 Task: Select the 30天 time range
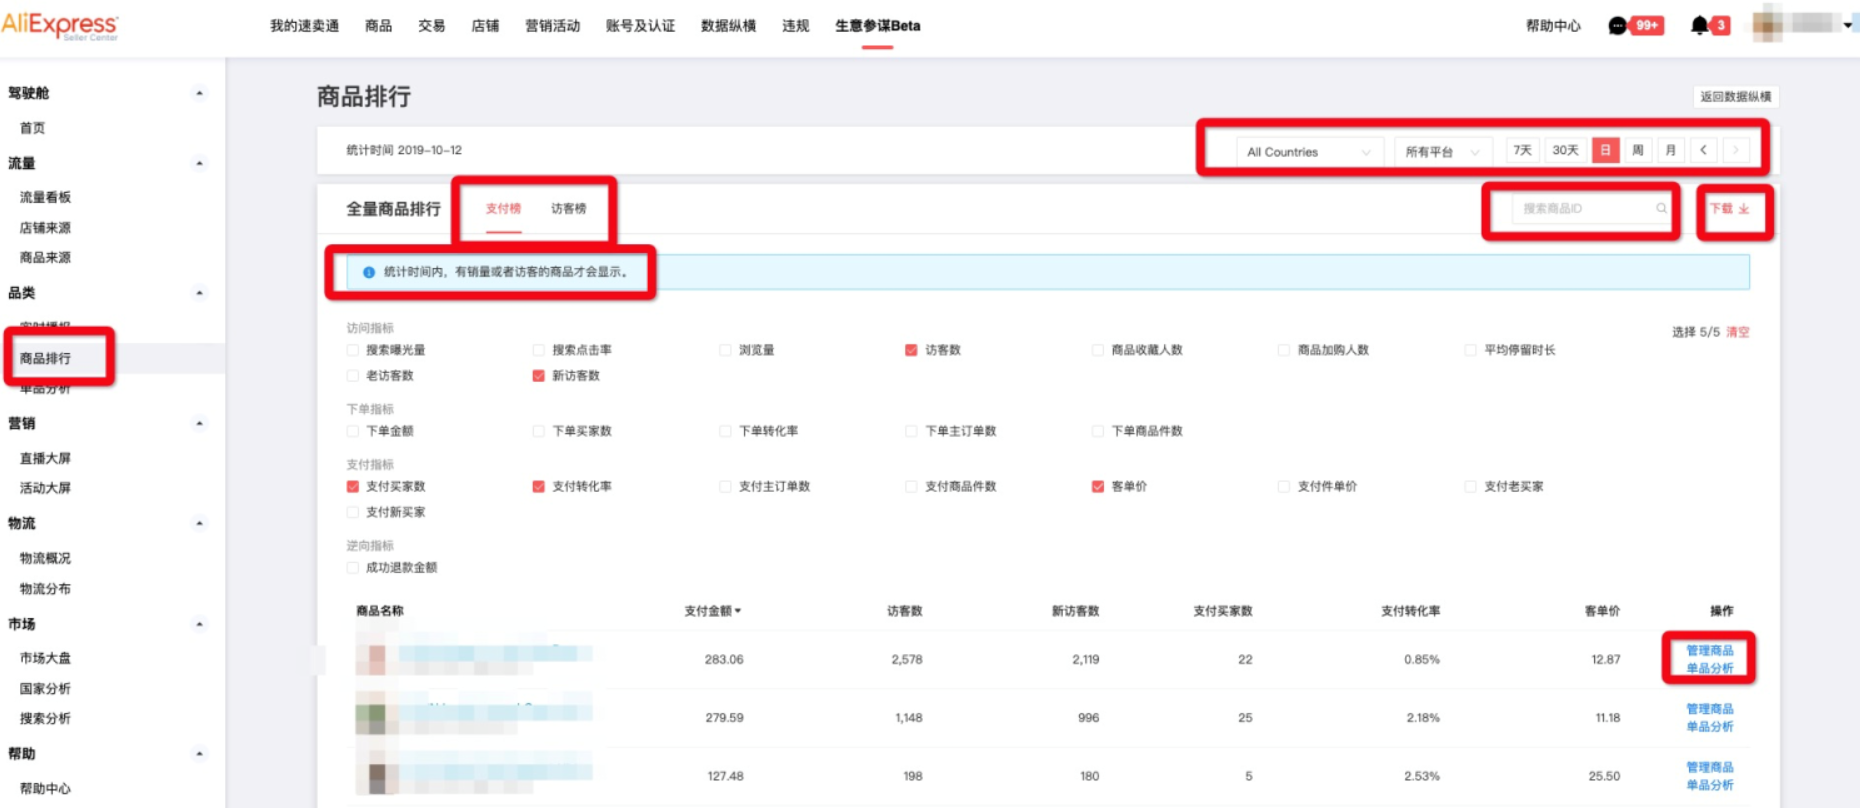pyautogui.click(x=1565, y=150)
